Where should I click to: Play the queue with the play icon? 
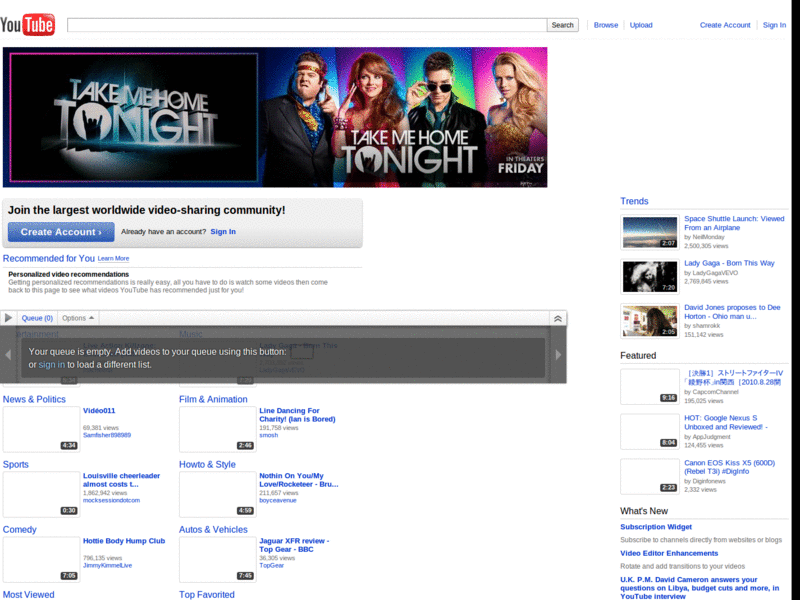pos(8,318)
